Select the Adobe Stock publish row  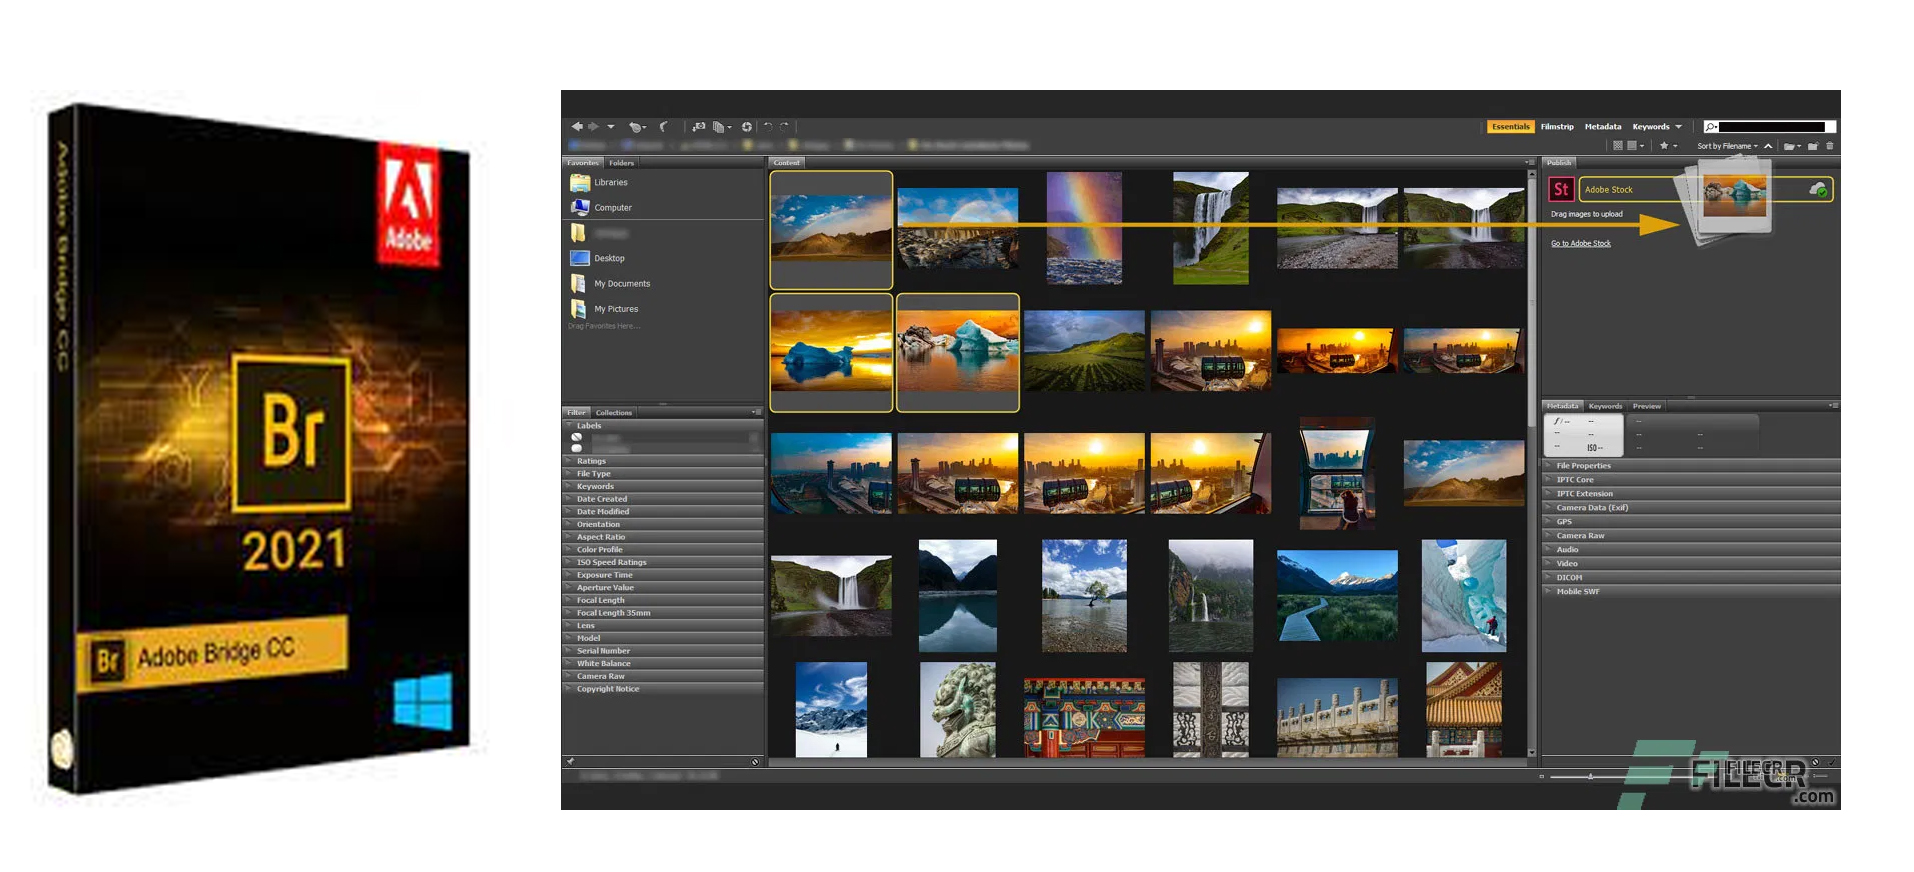tap(1705, 189)
